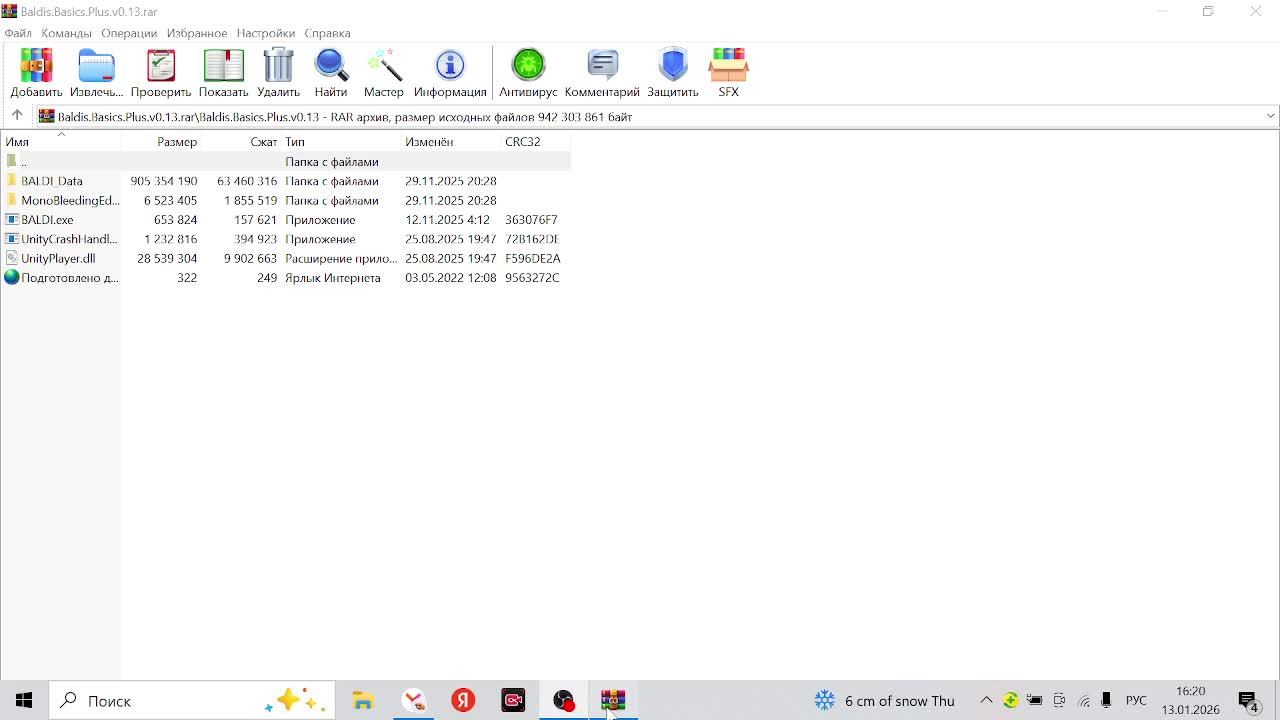Click the SFX toolbar icon
The height and width of the screenshot is (720, 1280).
[x=728, y=73]
